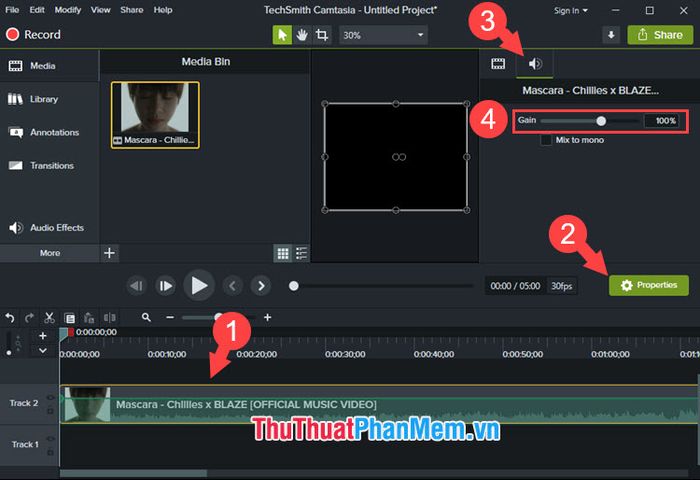
Task: Open the Media tab in sidebar
Action: 49,66
